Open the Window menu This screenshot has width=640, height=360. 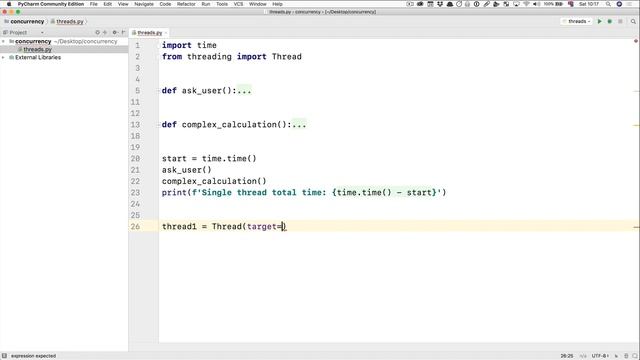[x=258, y=4]
